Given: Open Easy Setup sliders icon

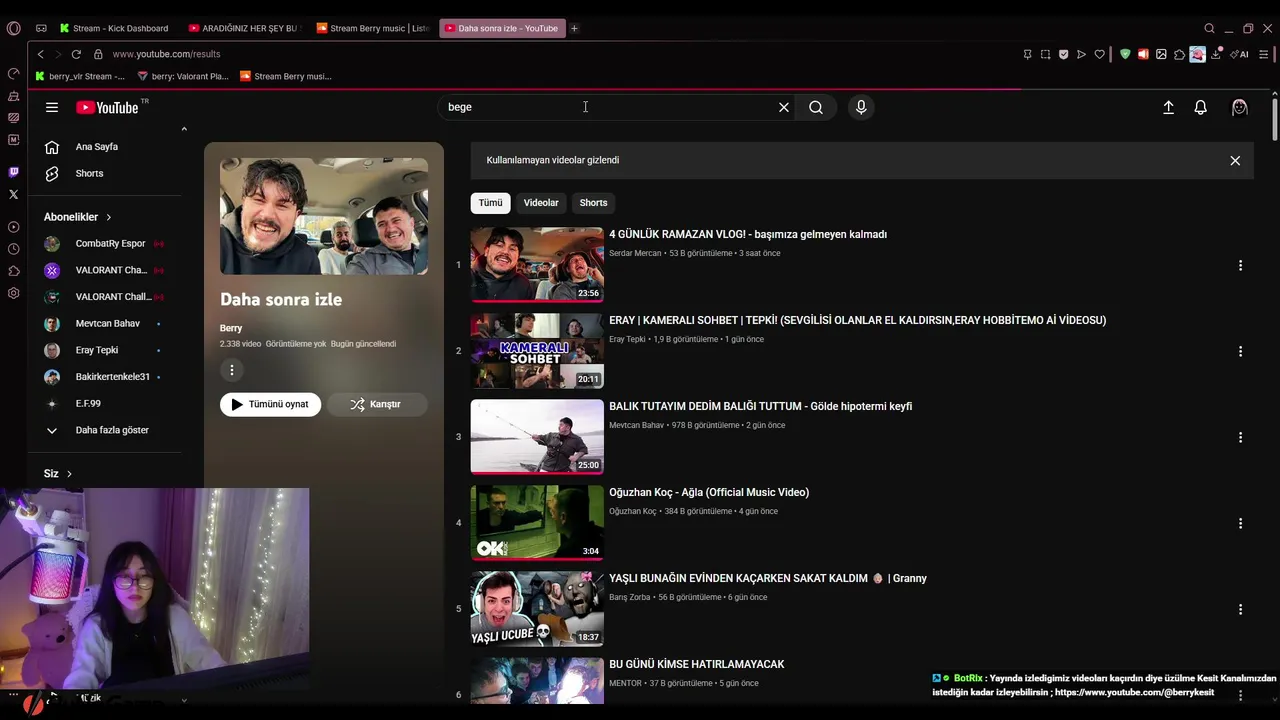Looking at the screenshot, I should click(x=1265, y=54).
